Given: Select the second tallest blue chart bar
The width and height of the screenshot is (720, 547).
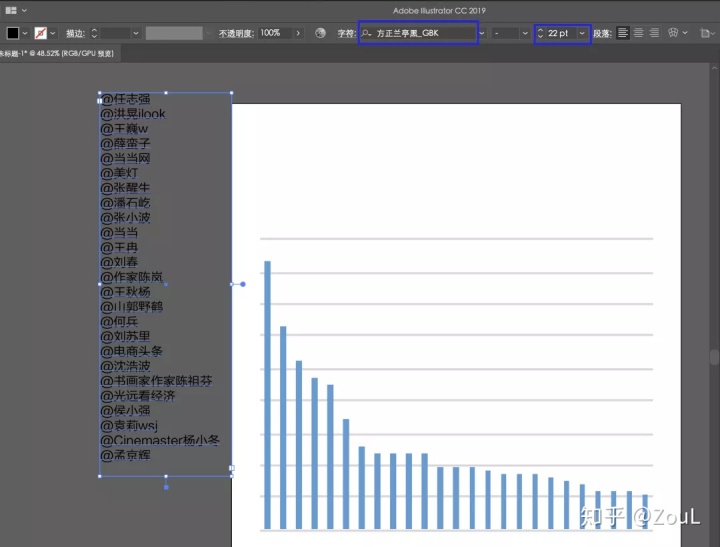Looking at the screenshot, I should tap(283, 428).
